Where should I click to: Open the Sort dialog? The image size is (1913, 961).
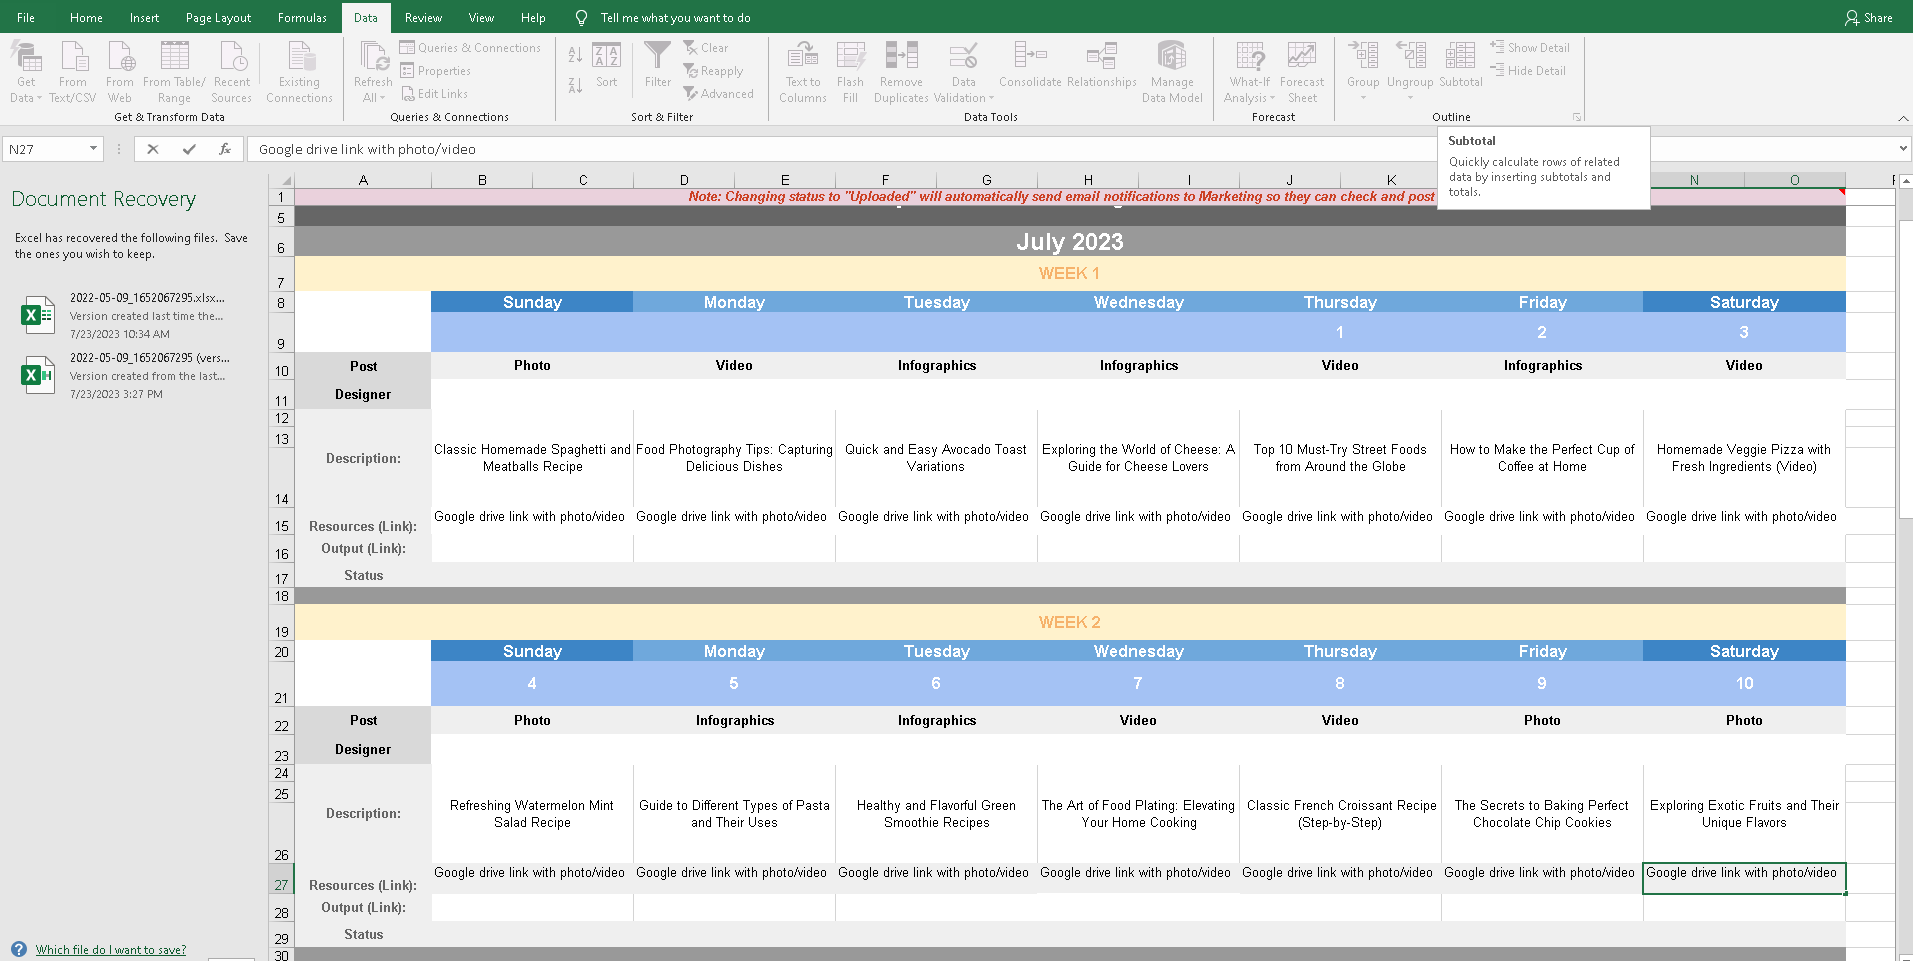tap(606, 65)
